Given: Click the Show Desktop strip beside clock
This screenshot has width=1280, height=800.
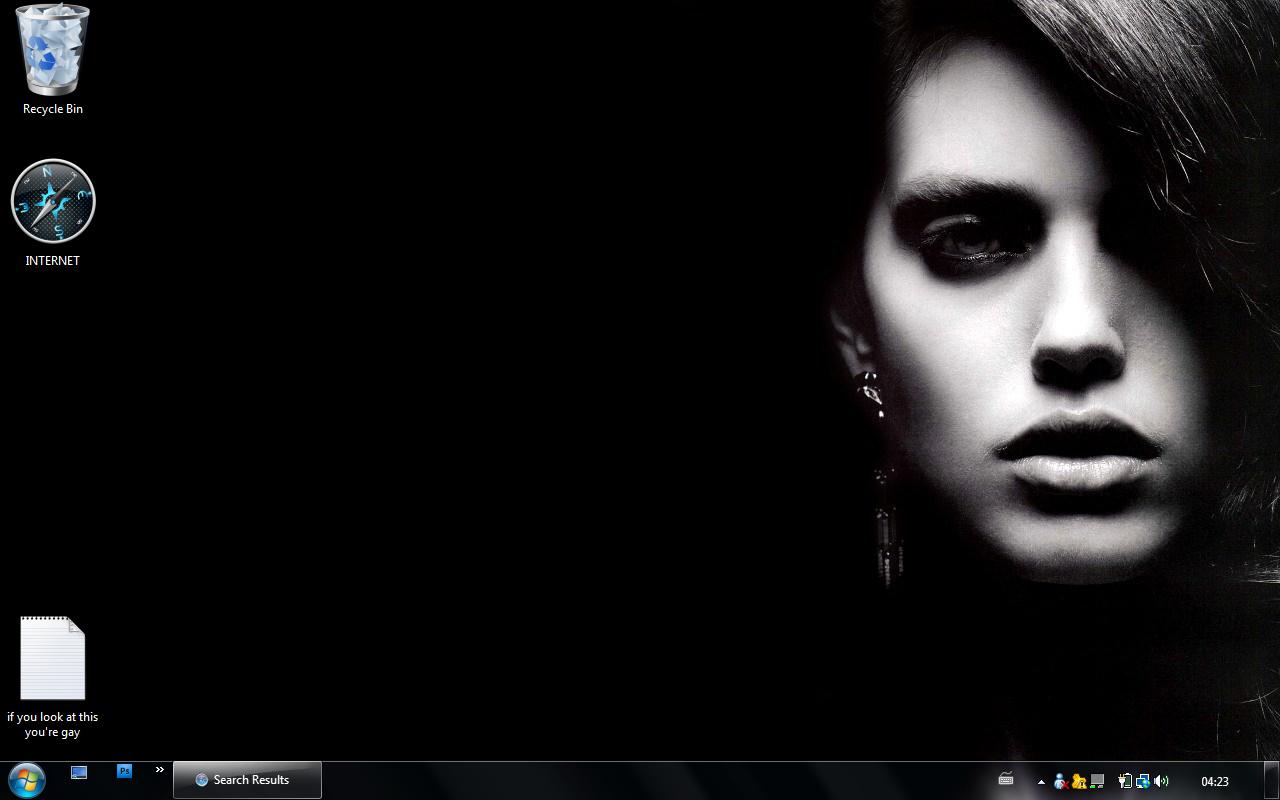Looking at the screenshot, I should (x=1271, y=780).
